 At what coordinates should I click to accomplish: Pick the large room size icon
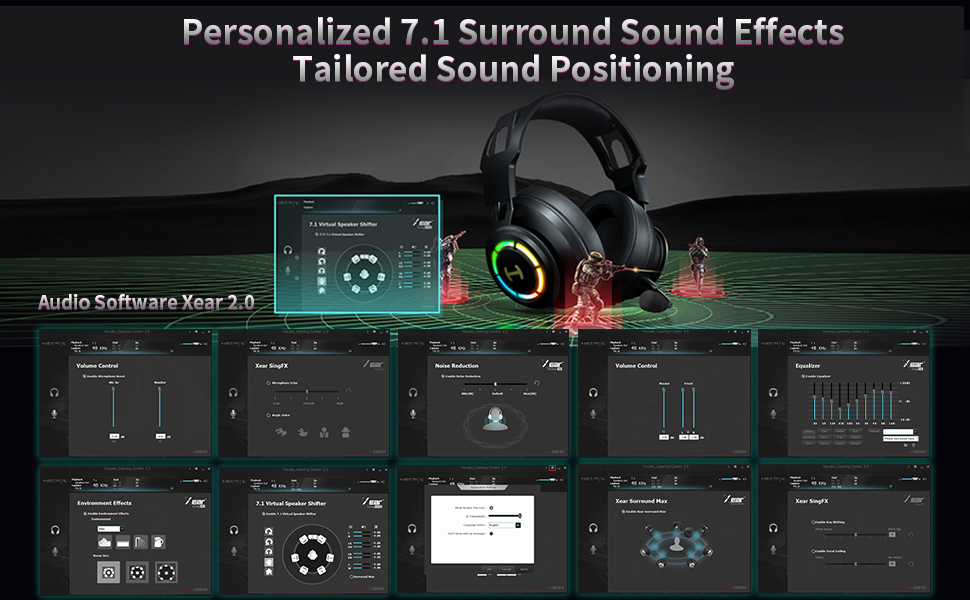166,572
